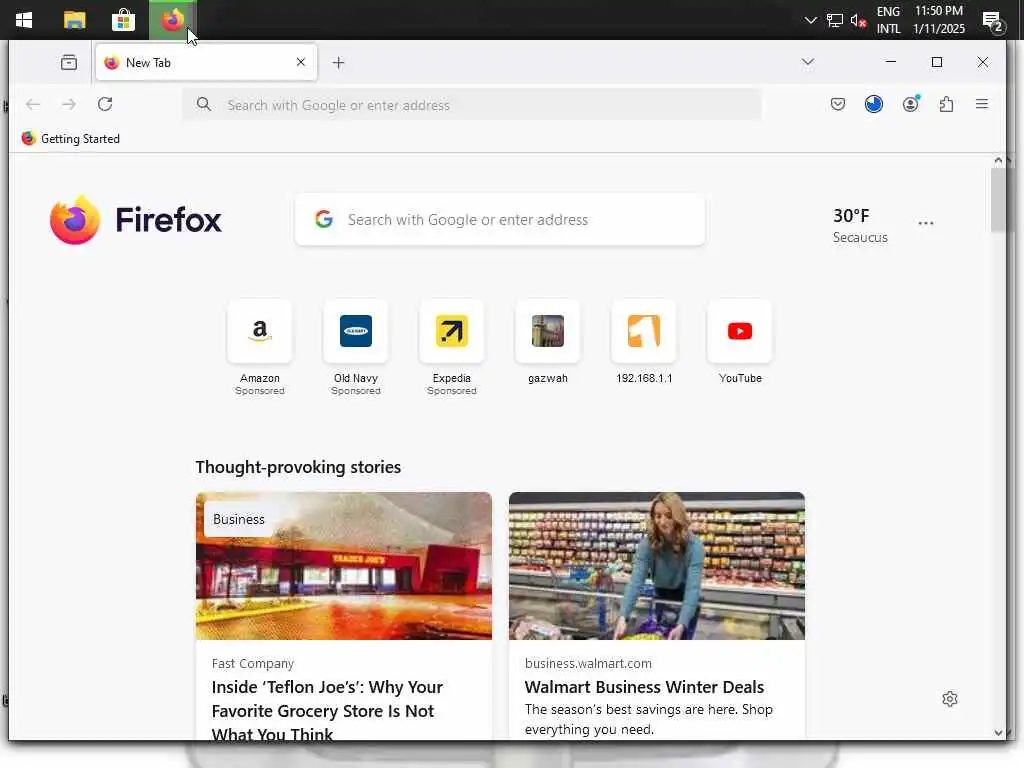Click the Thought-provoking stories heading
The width and height of the screenshot is (1024, 768).
click(x=298, y=467)
